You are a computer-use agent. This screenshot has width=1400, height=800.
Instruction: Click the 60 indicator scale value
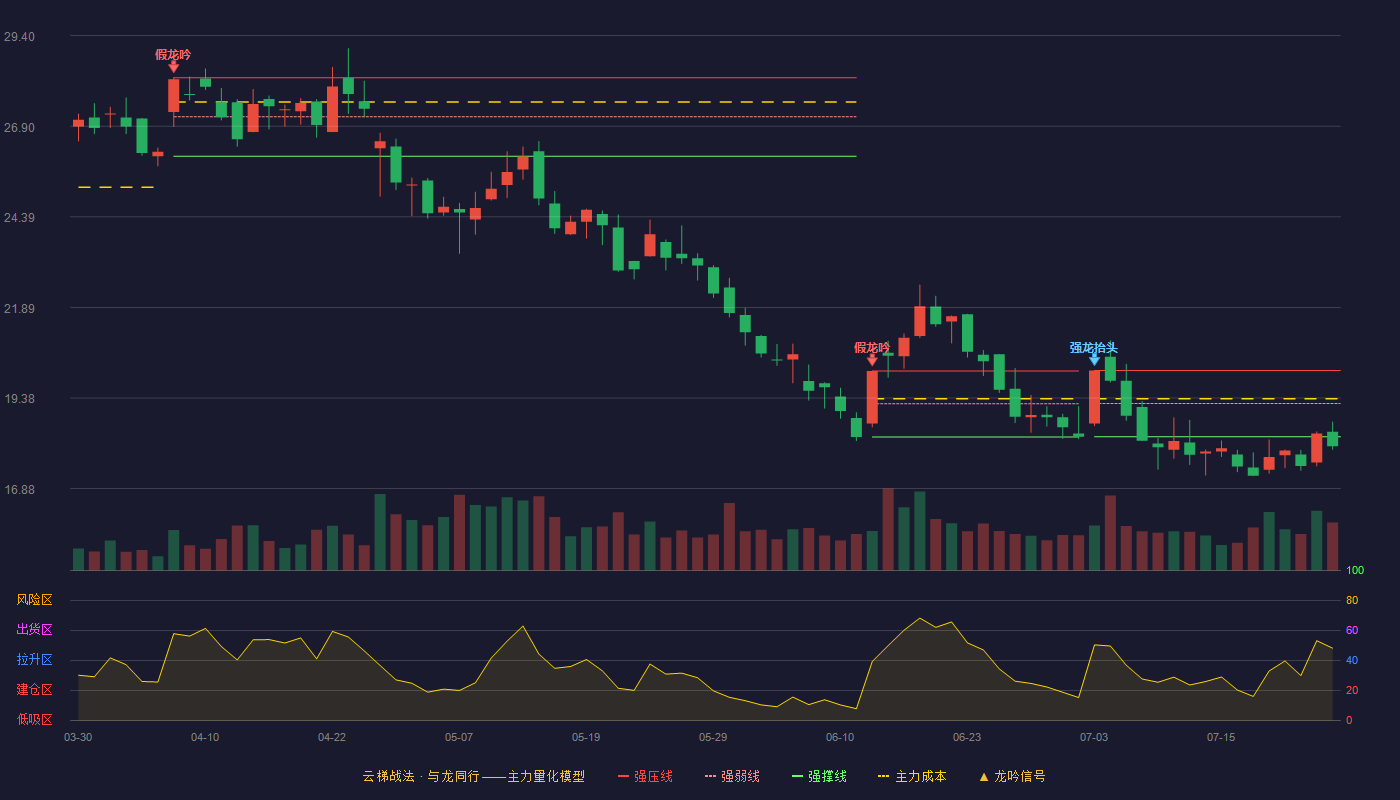pos(1352,630)
